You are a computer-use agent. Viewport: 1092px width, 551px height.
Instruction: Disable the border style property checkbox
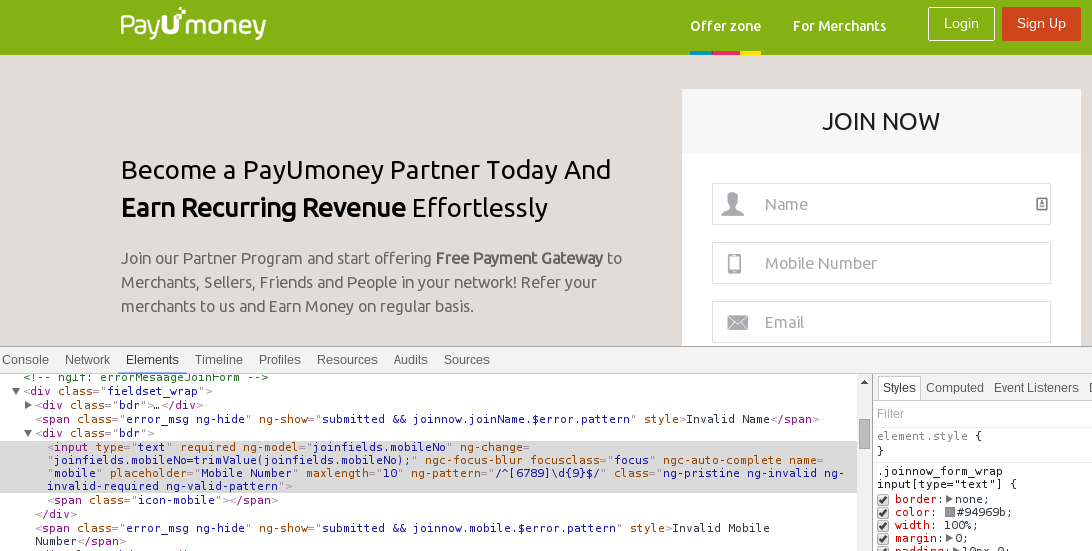click(882, 499)
